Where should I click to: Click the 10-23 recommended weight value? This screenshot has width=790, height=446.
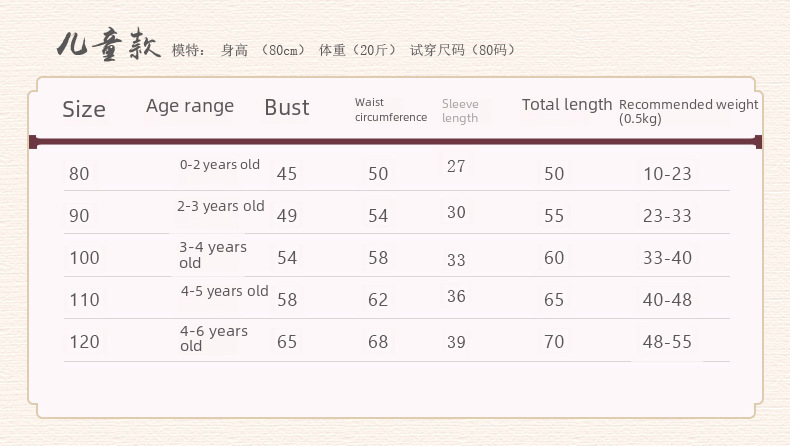pyautogui.click(x=667, y=174)
